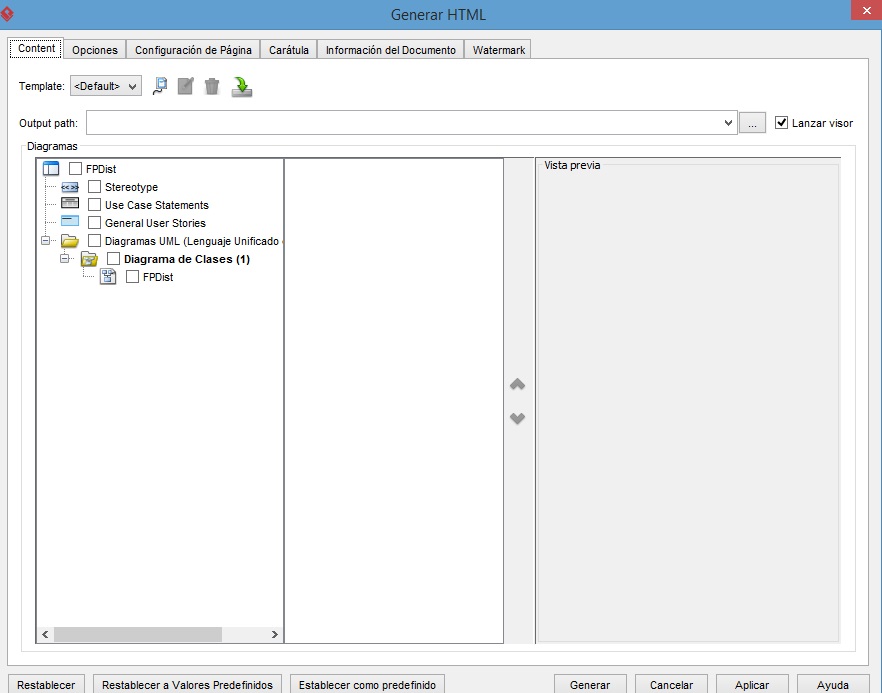This screenshot has height=693, width=882.
Task: Click the import template green arrow icon
Action: (x=241, y=87)
